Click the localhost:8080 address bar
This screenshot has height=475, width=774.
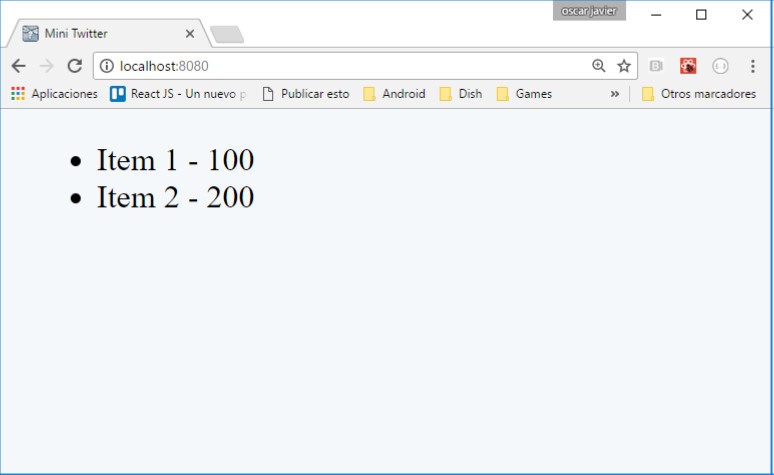pyautogui.click(x=340, y=66)
